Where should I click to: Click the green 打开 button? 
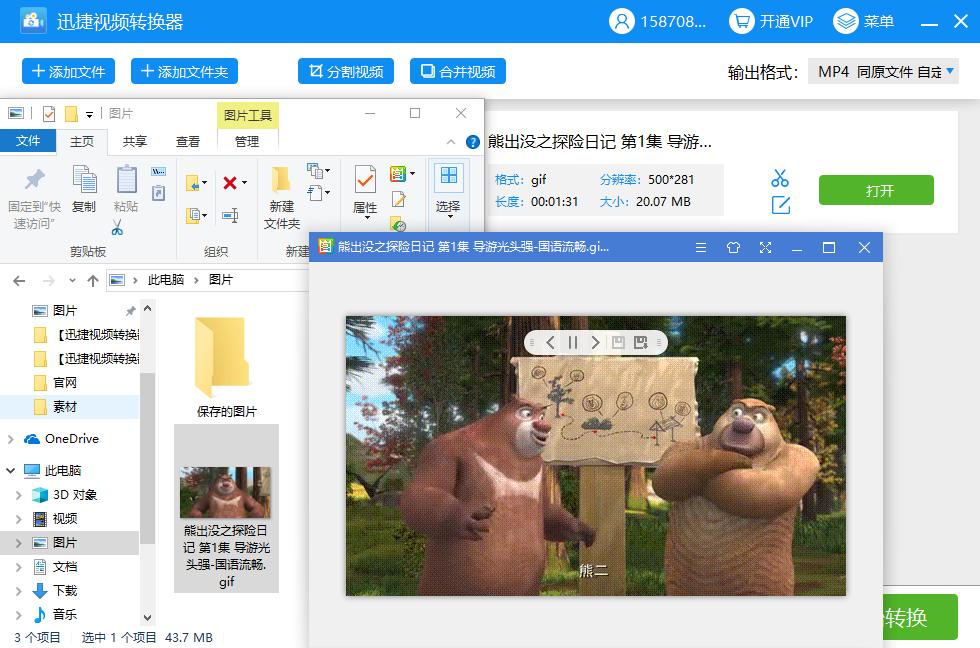click(x=875, y=191)
